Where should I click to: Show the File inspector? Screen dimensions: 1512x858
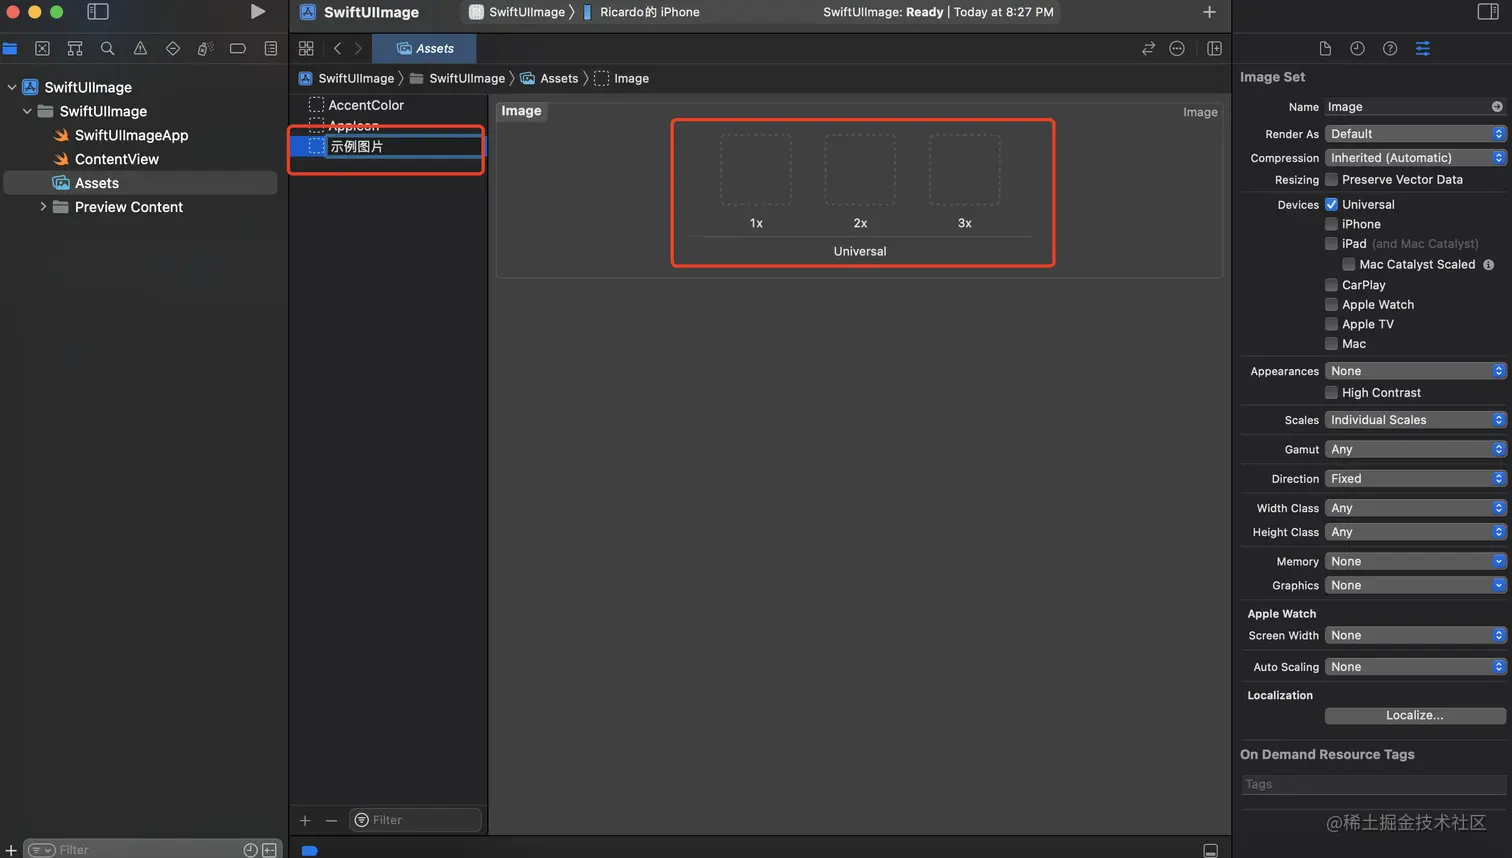click(x=1325, y=48)
